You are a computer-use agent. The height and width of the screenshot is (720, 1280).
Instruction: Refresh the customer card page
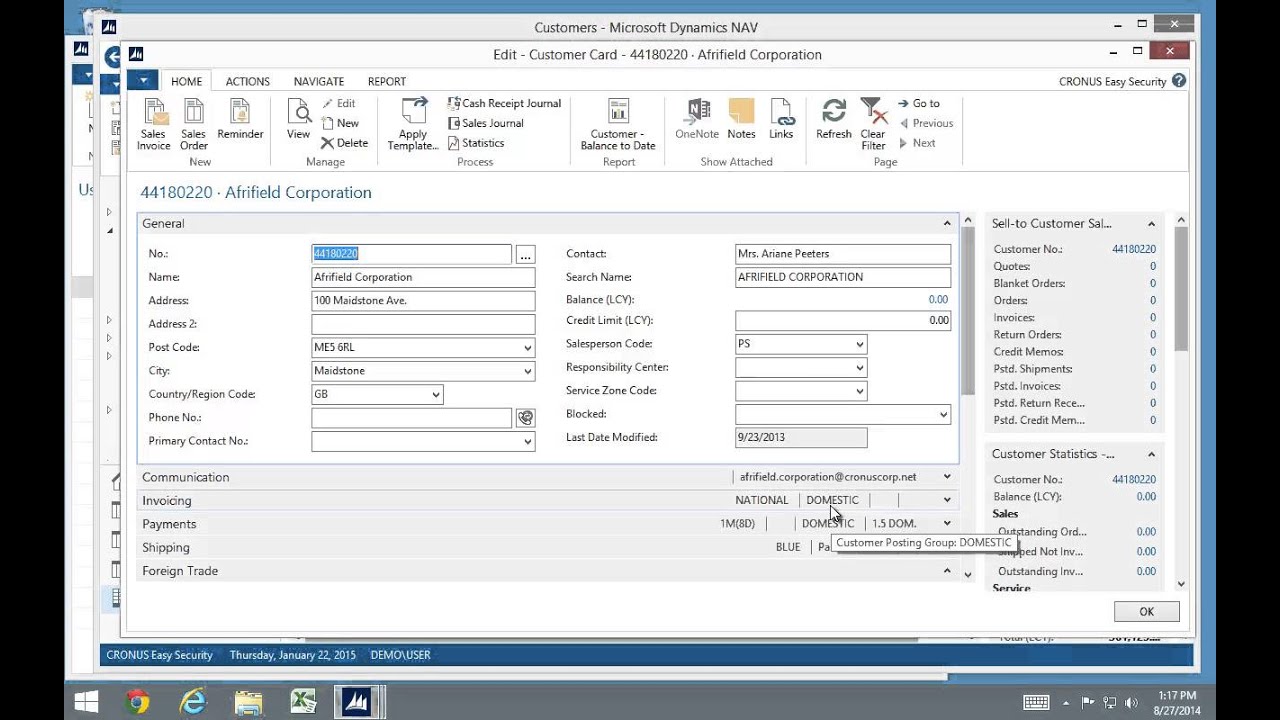tap(833, 119)
